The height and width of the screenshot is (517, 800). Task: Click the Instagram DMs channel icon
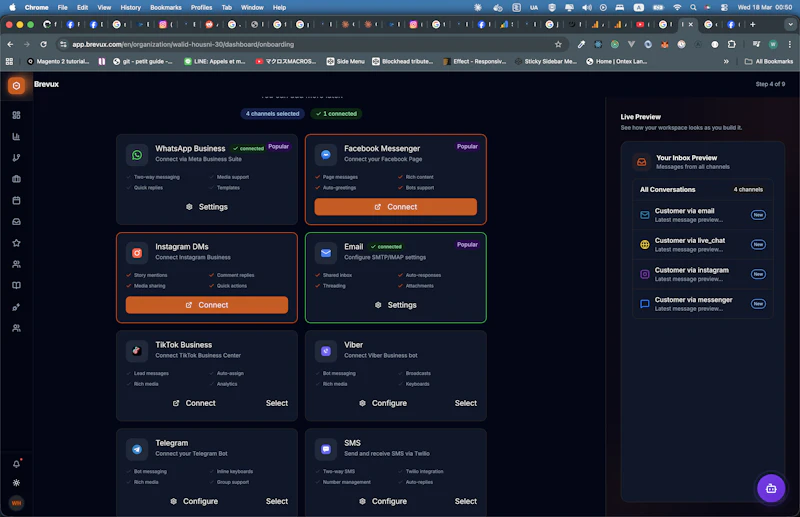pyautogui.click(x=137, y=253)
